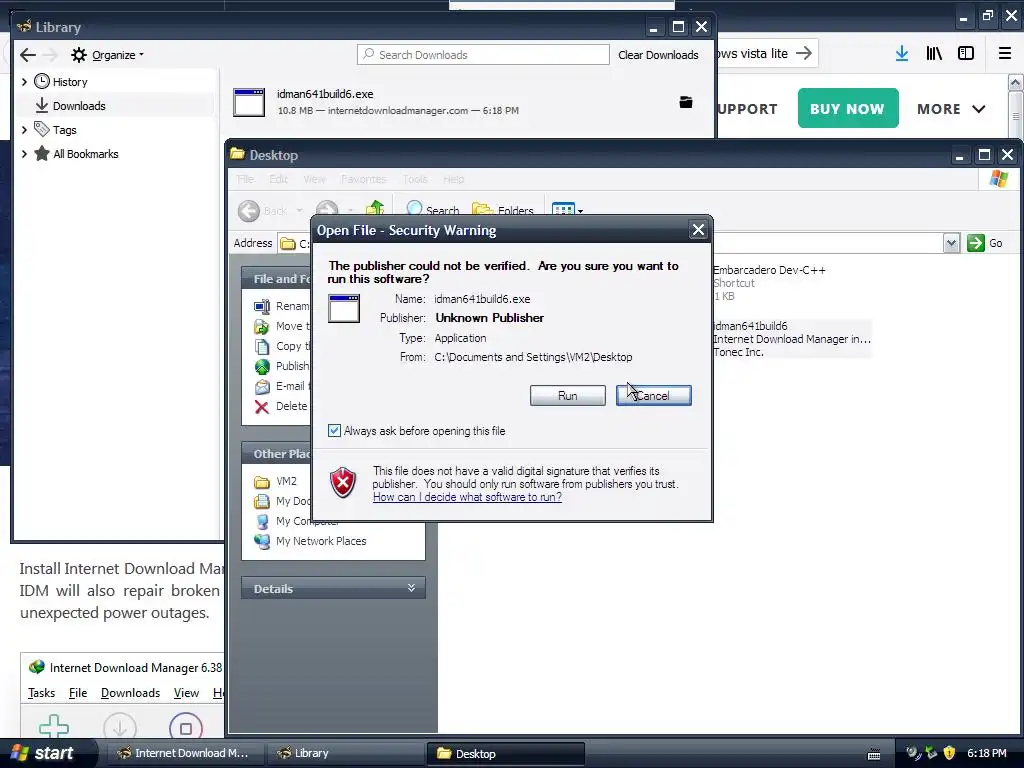Click the SUPPORT link on the webpage
Image resolution: width=1024 pixels, height=768 pixels.
747,109
